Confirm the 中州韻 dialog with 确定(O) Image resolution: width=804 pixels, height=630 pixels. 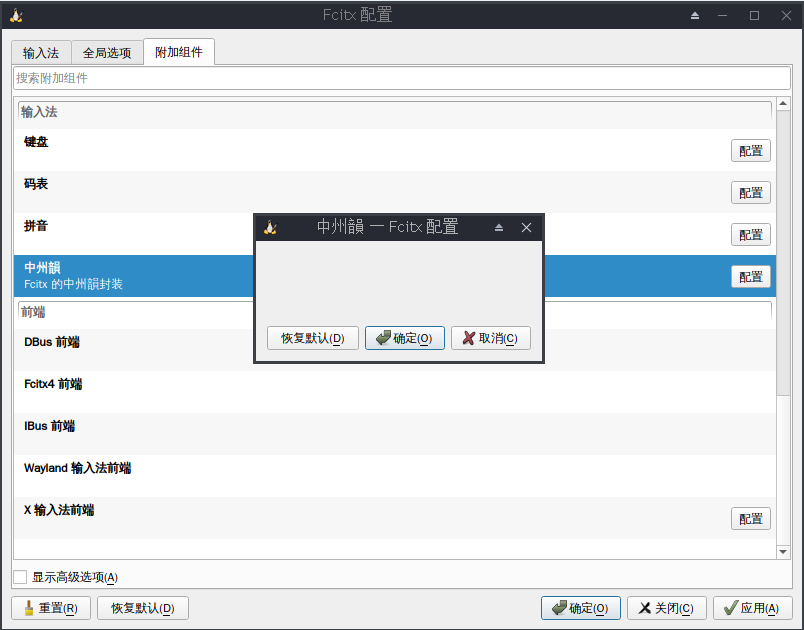(405, 338)
